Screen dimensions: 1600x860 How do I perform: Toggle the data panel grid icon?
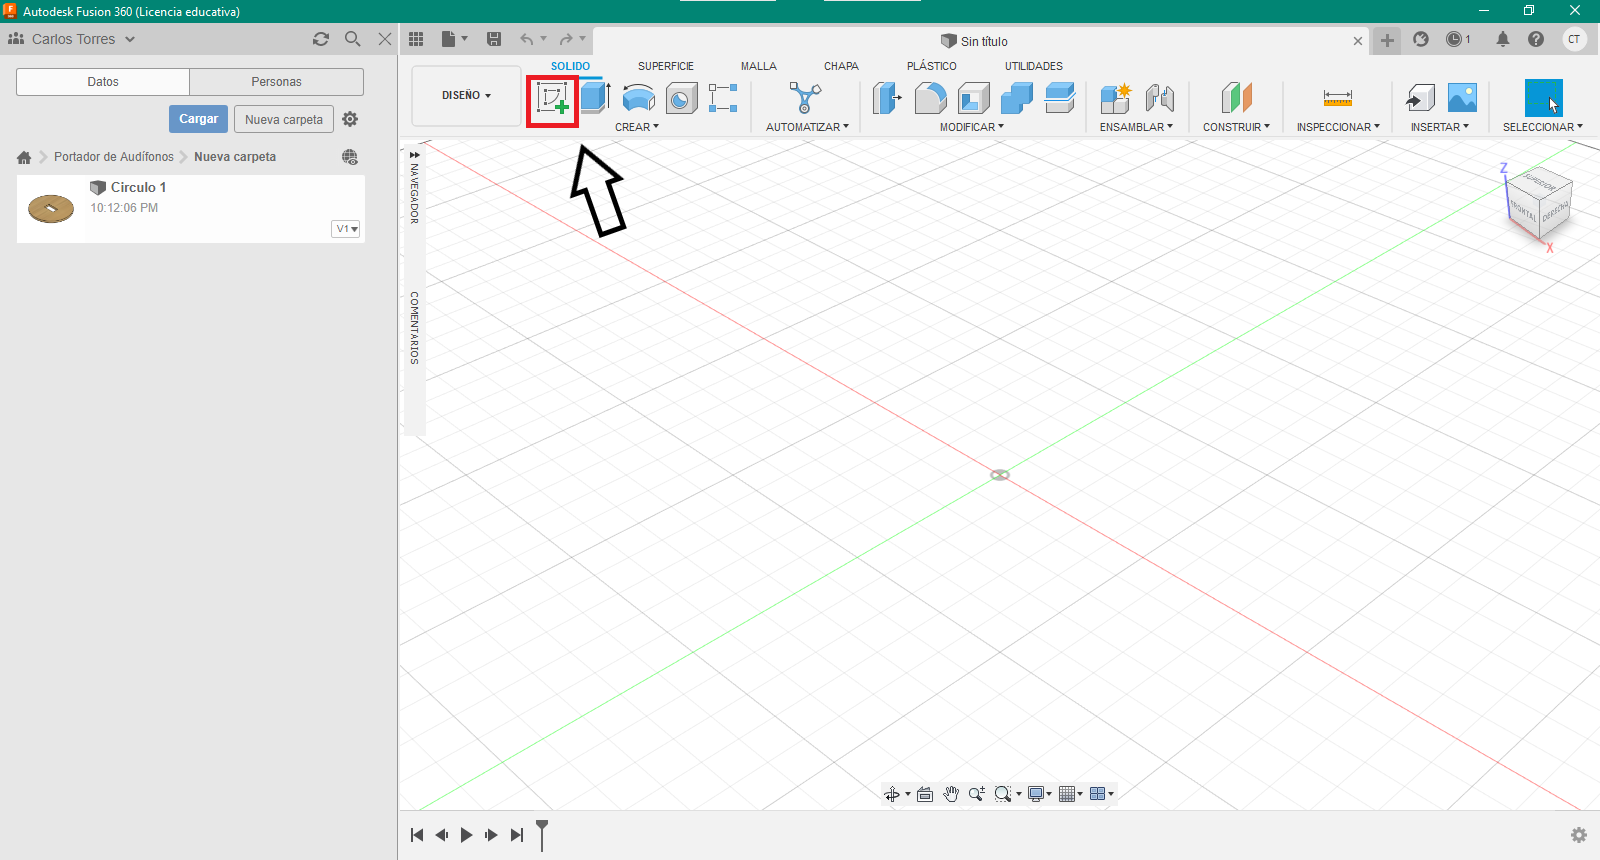416,39
